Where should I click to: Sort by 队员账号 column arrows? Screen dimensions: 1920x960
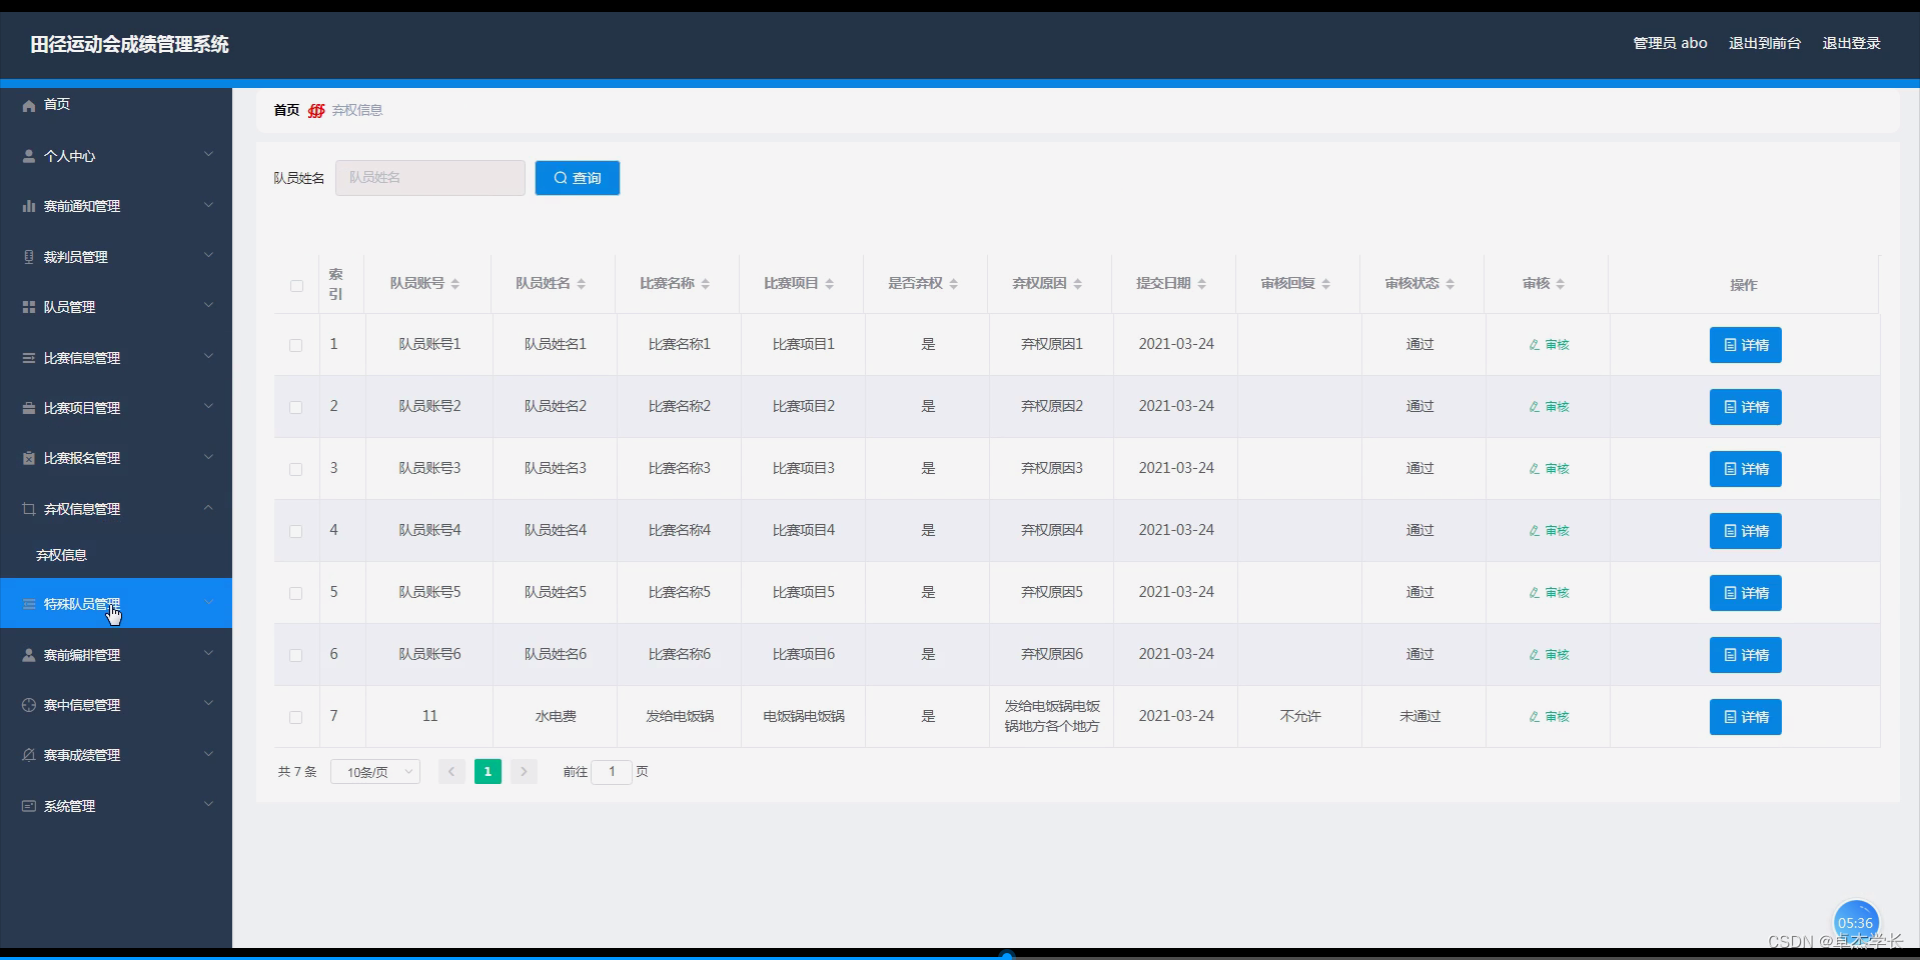pos(455,284)
